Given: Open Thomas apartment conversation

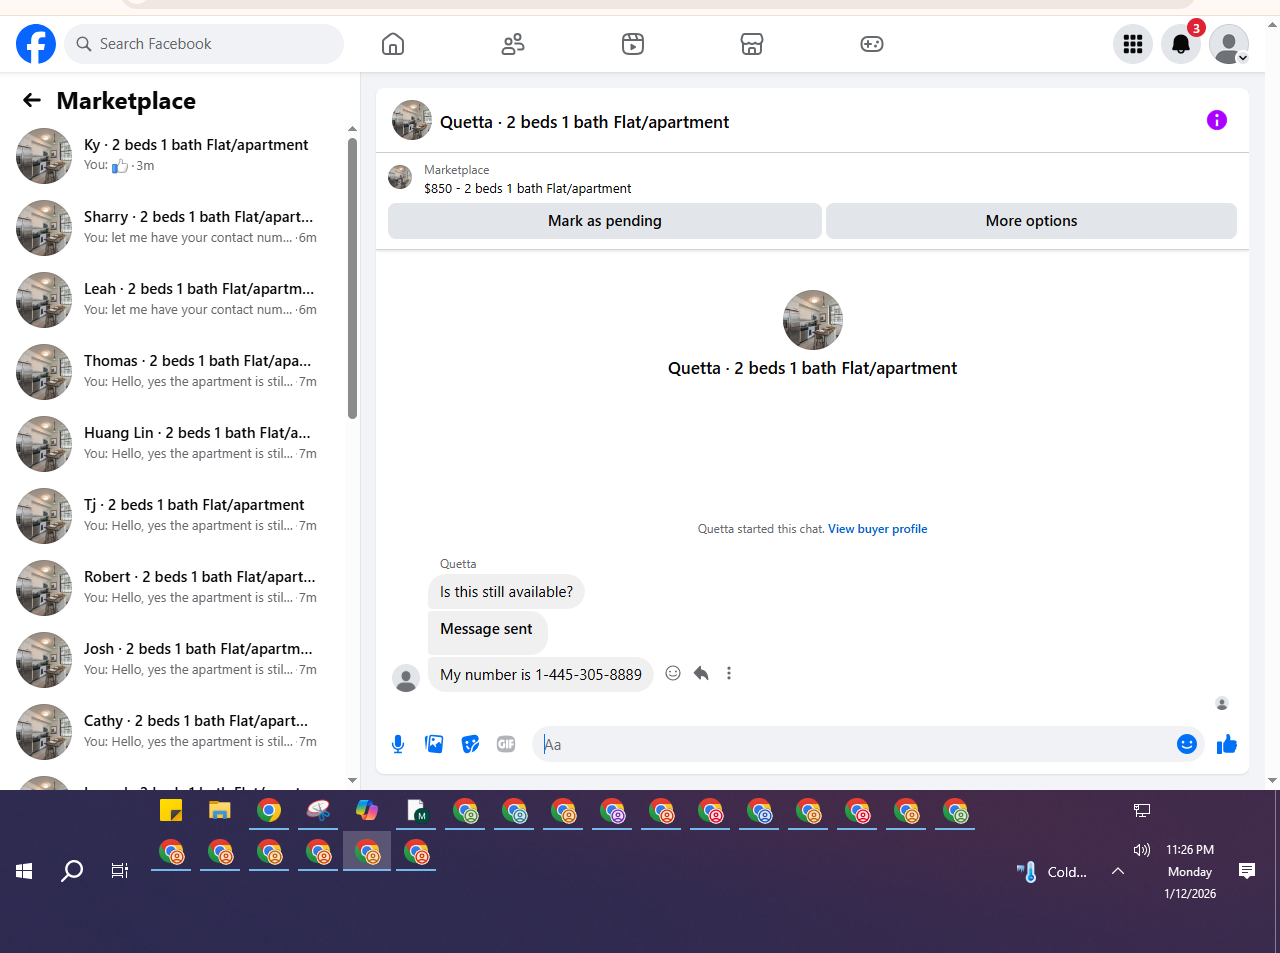Looking at the screenshot, I should (176, 372).
